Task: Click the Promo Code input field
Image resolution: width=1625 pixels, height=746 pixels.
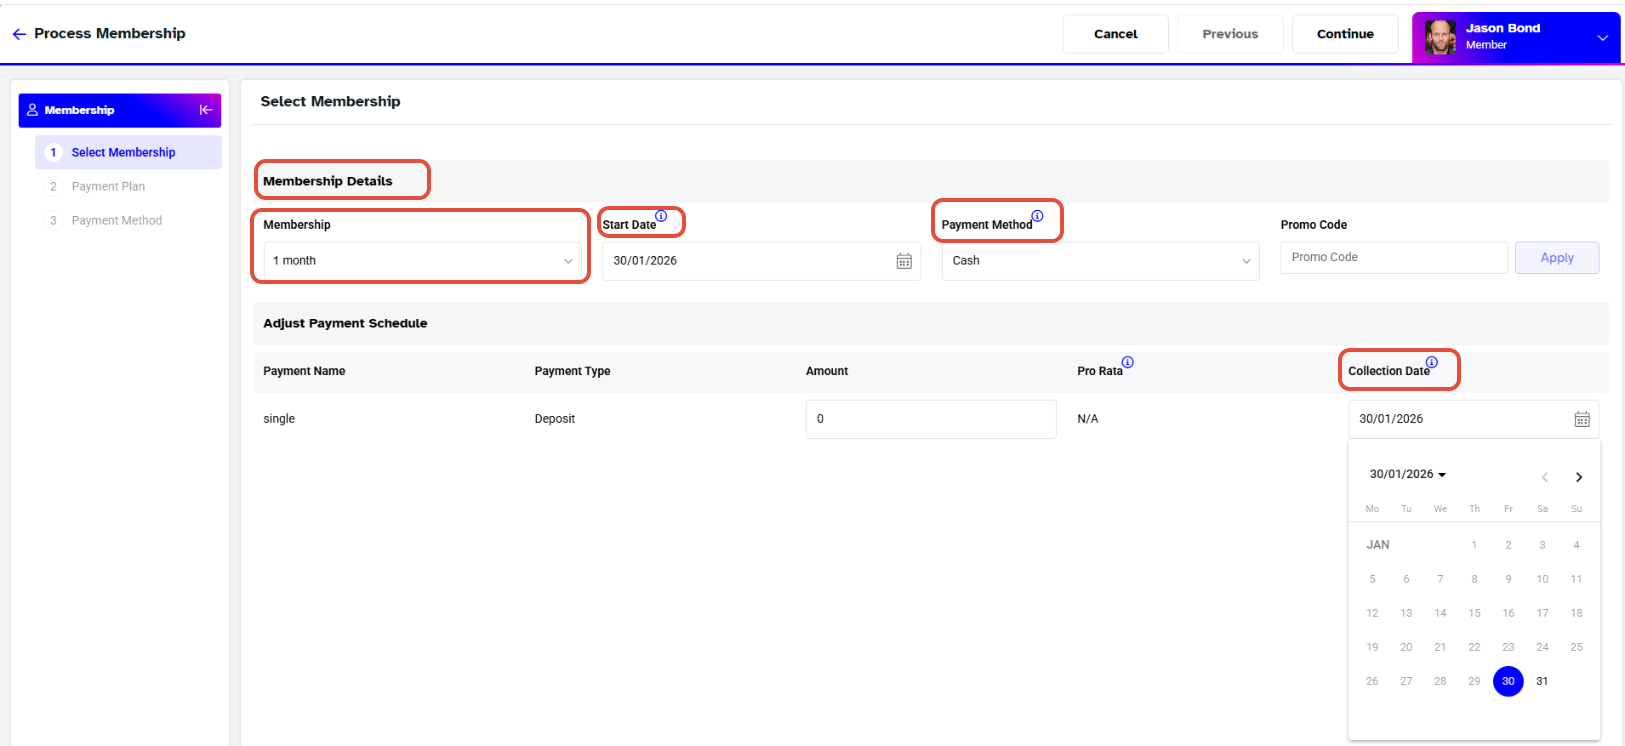Action: (1394, 258)
